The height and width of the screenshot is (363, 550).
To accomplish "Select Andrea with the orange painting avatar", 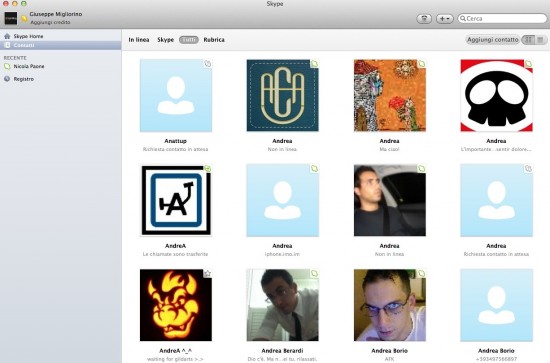I will pyautogui.click(x=390, y=95).
